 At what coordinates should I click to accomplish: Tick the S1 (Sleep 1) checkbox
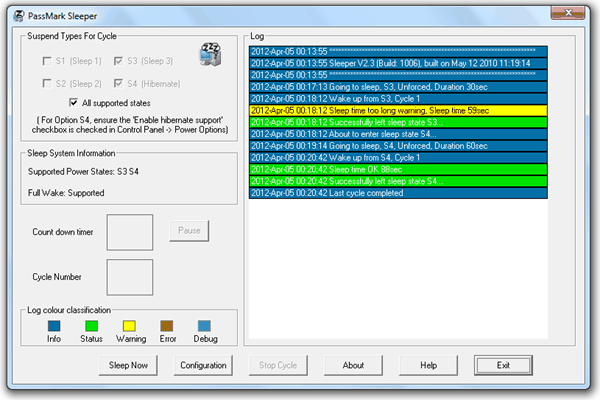coord(47,61)
